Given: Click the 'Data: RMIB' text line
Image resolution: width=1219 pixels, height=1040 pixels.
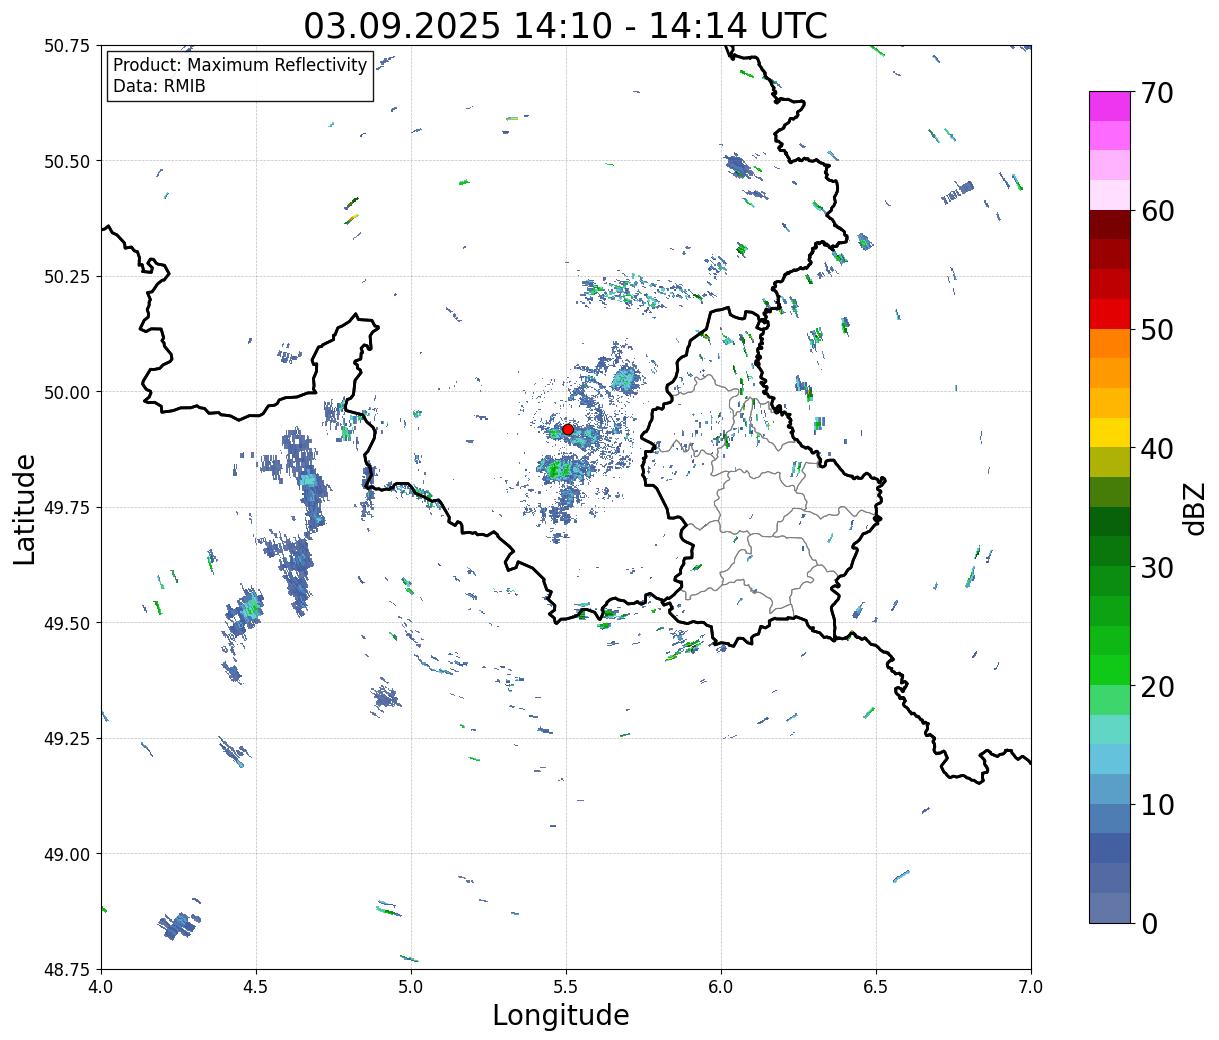Looking at the screenshot, I should pos(159,86).
